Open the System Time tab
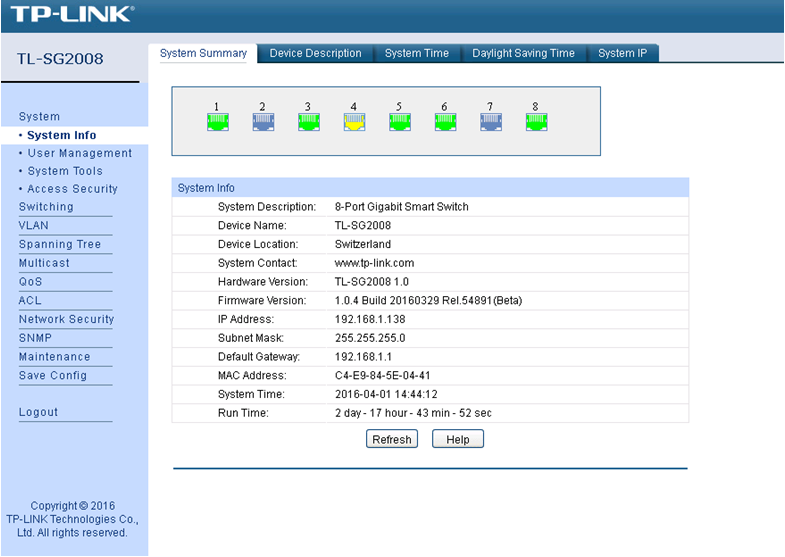The image size is (785, 557). click(x=417, y=53)
